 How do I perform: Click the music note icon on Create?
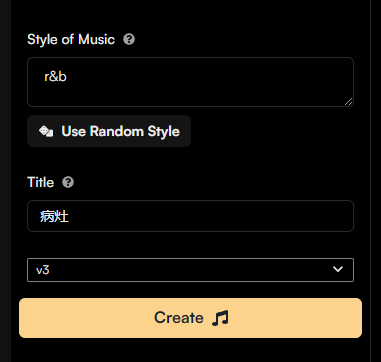(220, 318)
